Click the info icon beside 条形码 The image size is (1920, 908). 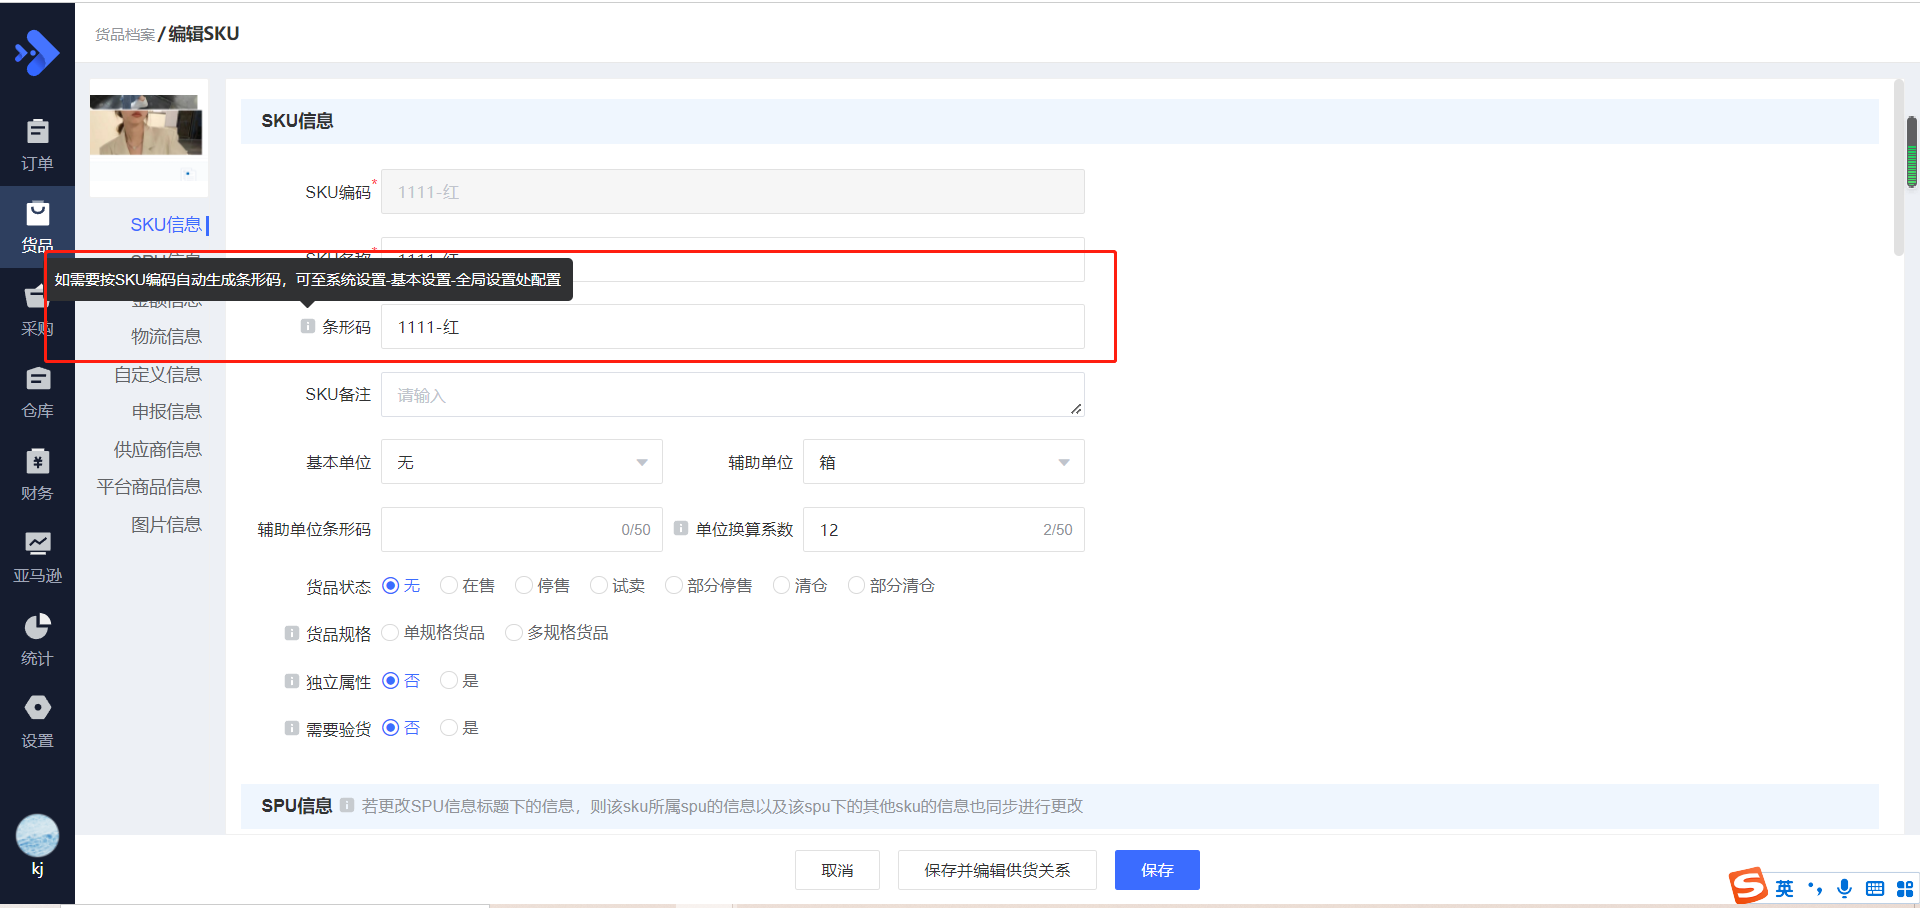(x=308, y=326)
